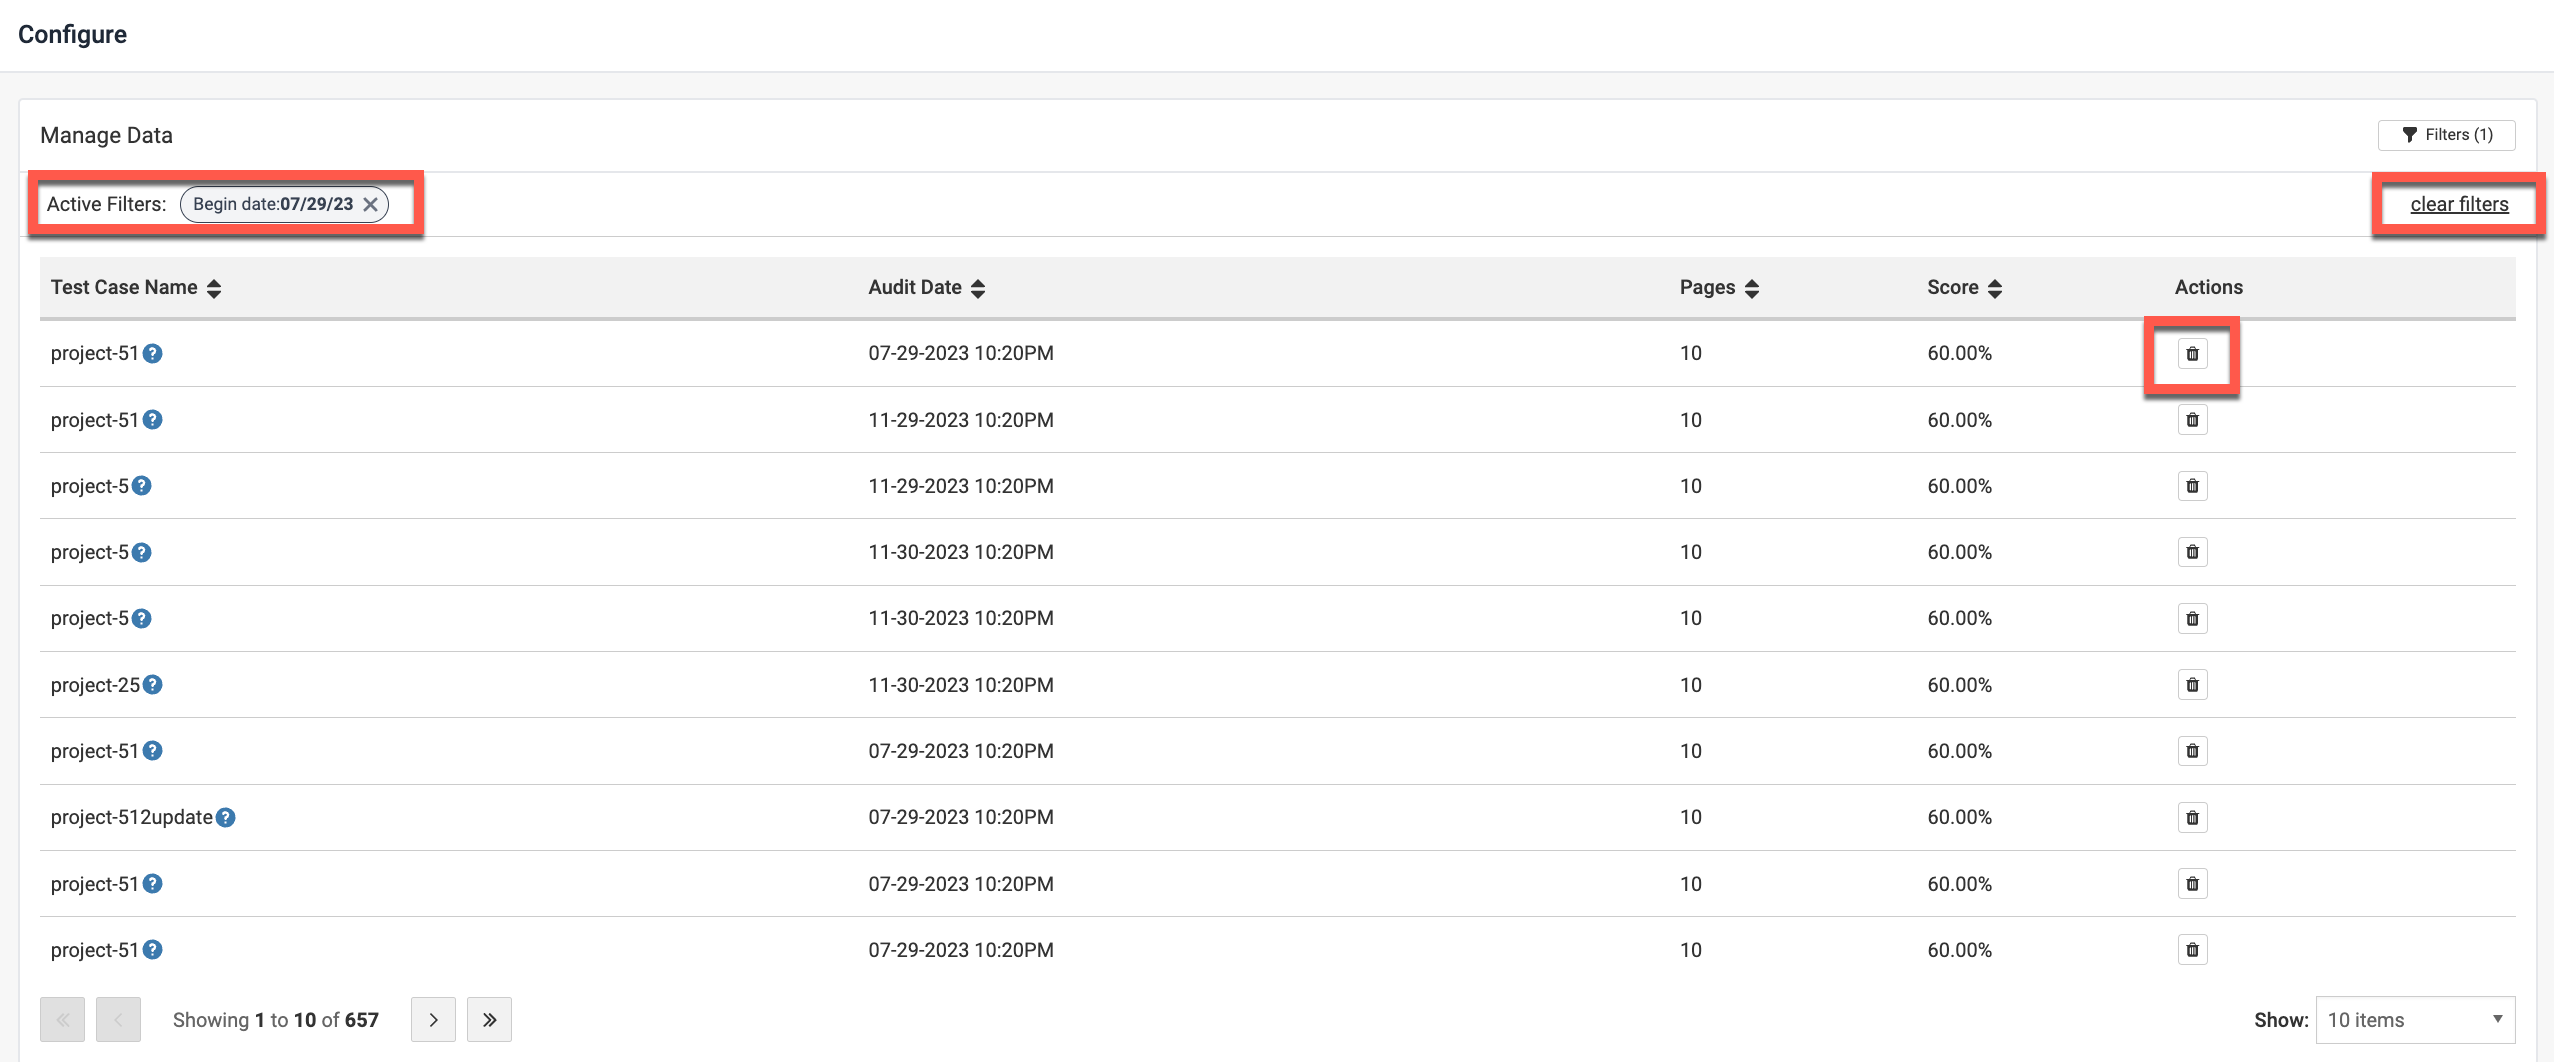
Task: Sort by Test Case Name column
Action: pos(214,288)
